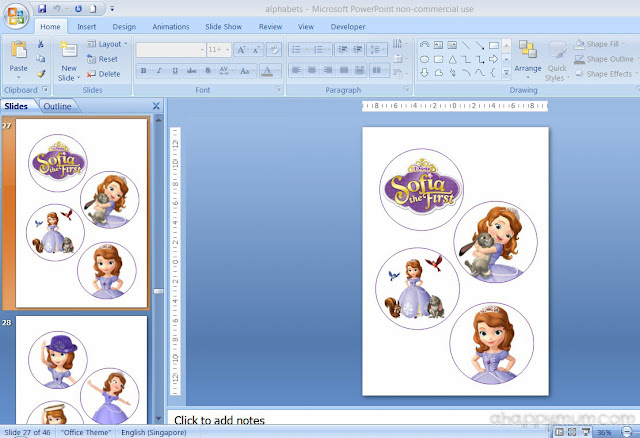The image size is (640, 438).
Task: Click Grow Font icon
Action: [x=241, y=50]
